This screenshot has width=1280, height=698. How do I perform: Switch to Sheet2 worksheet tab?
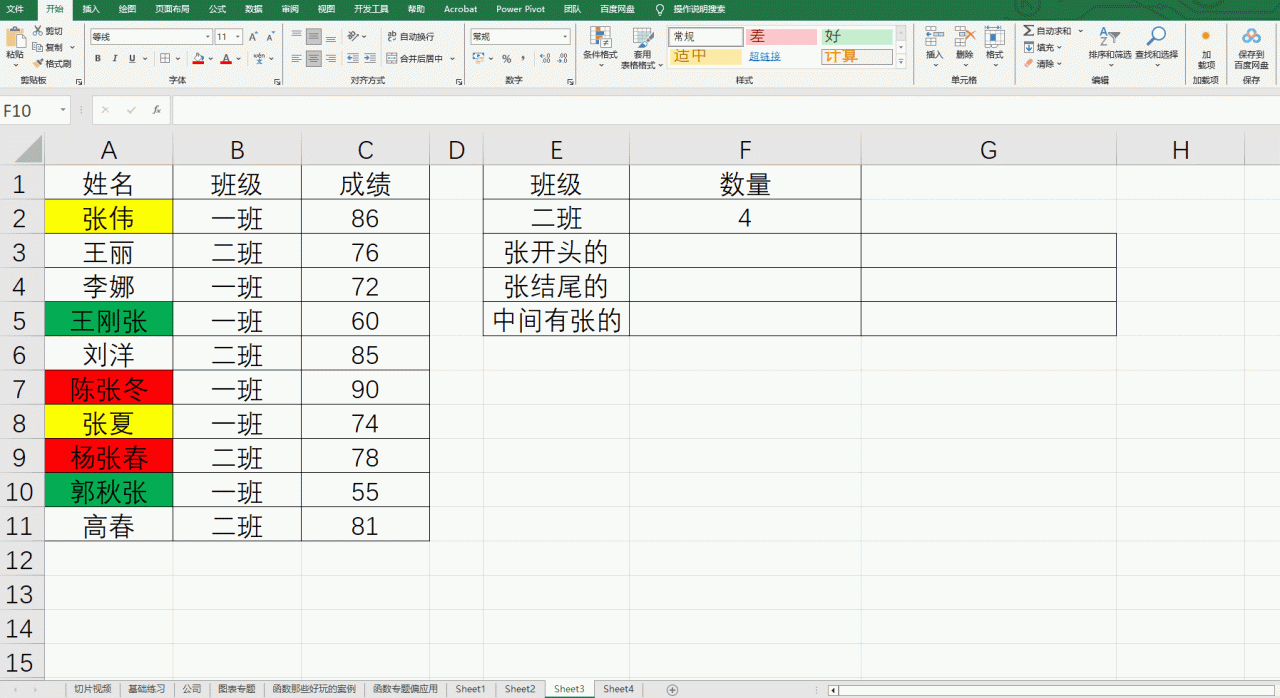coord(520,689)
